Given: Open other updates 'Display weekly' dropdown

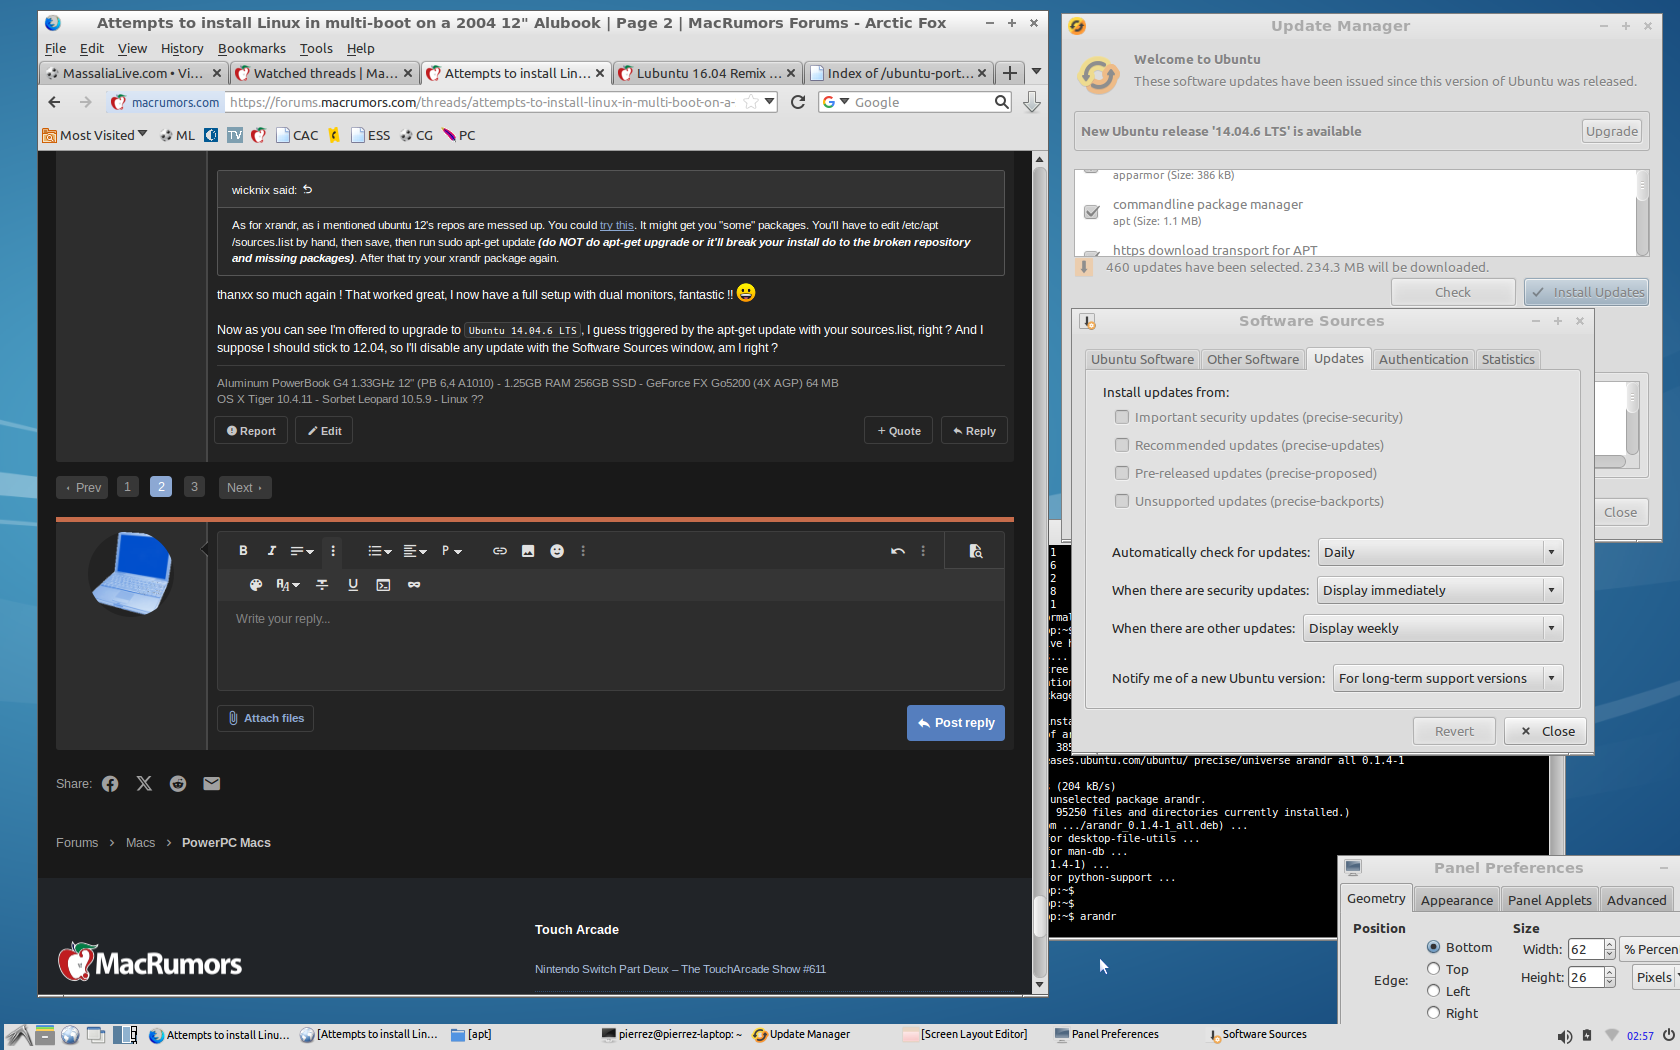Looking at the screenshot, I should tap(1433, 628).
